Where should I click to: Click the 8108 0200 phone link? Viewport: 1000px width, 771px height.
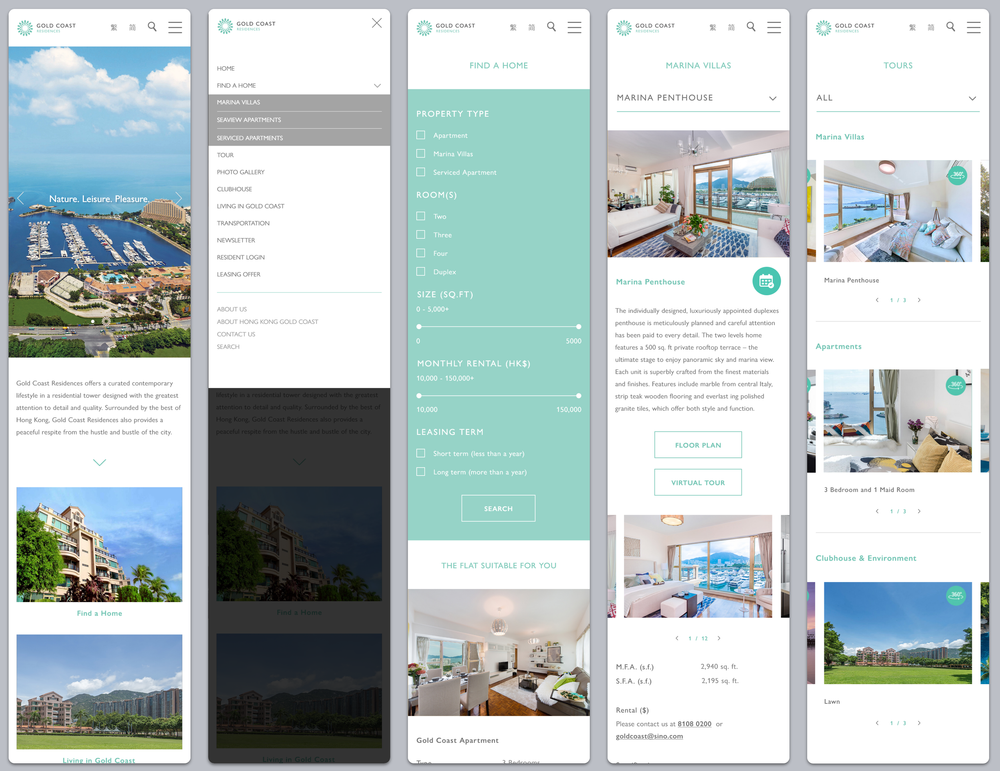point(695,724)
